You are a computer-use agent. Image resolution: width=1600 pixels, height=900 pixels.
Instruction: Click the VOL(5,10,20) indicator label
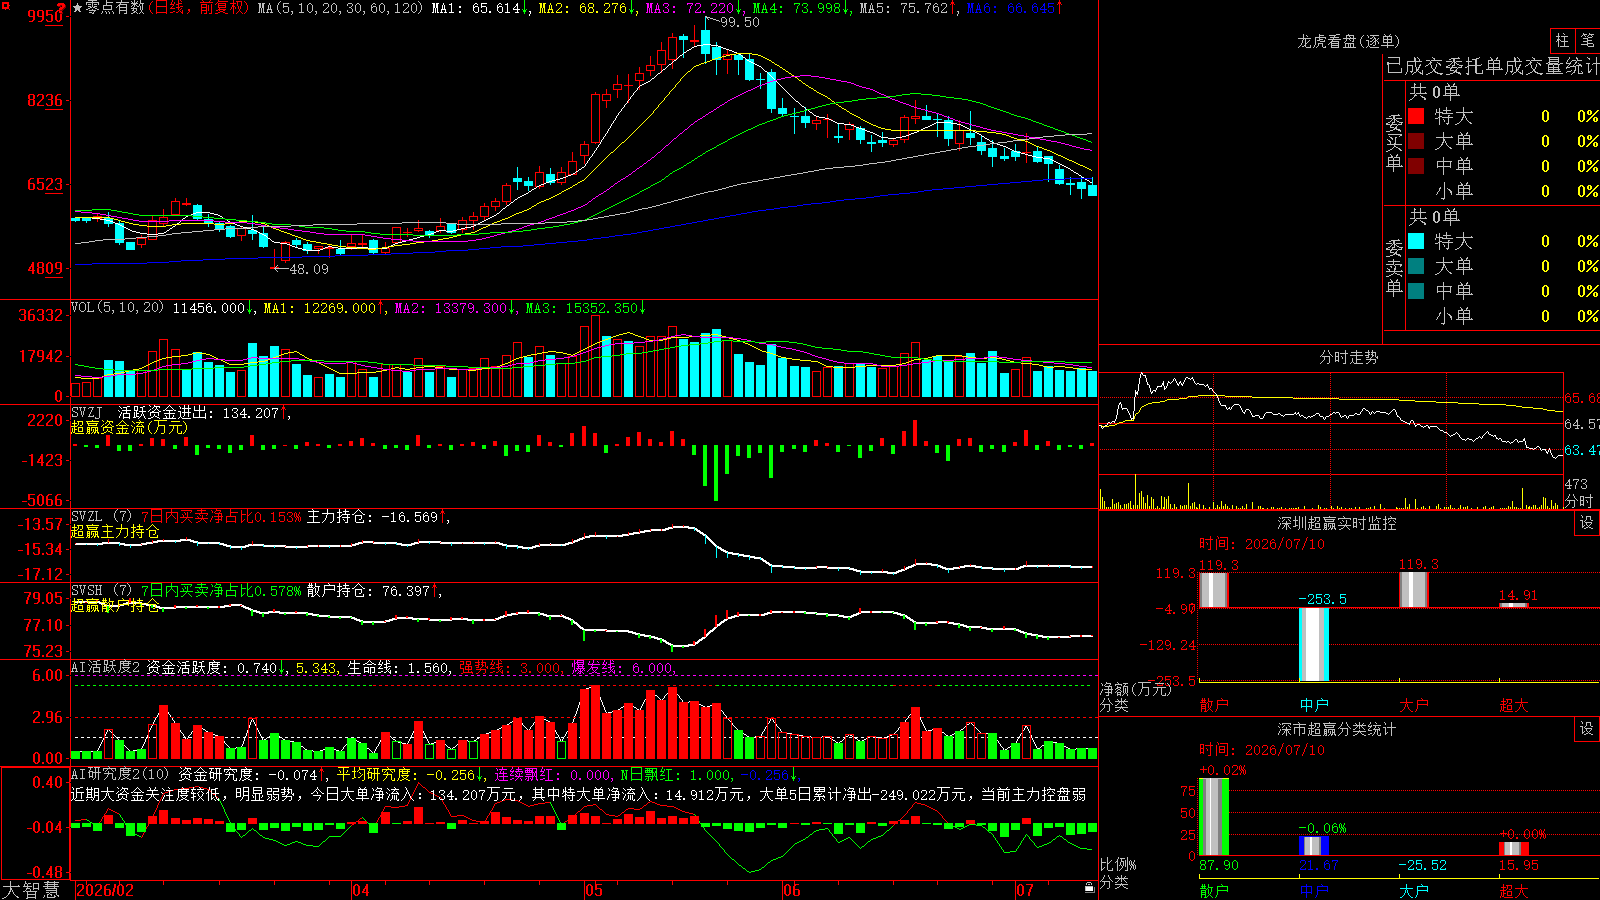tap(117, 308)
